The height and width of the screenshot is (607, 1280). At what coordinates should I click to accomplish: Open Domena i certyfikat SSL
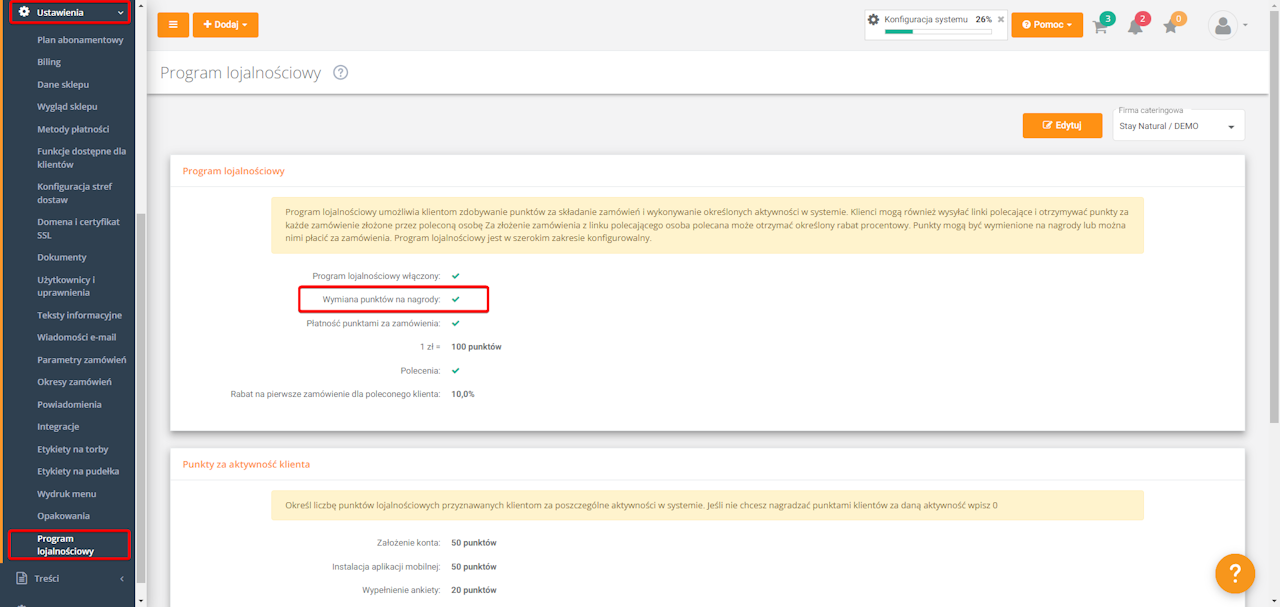point(78,228)
